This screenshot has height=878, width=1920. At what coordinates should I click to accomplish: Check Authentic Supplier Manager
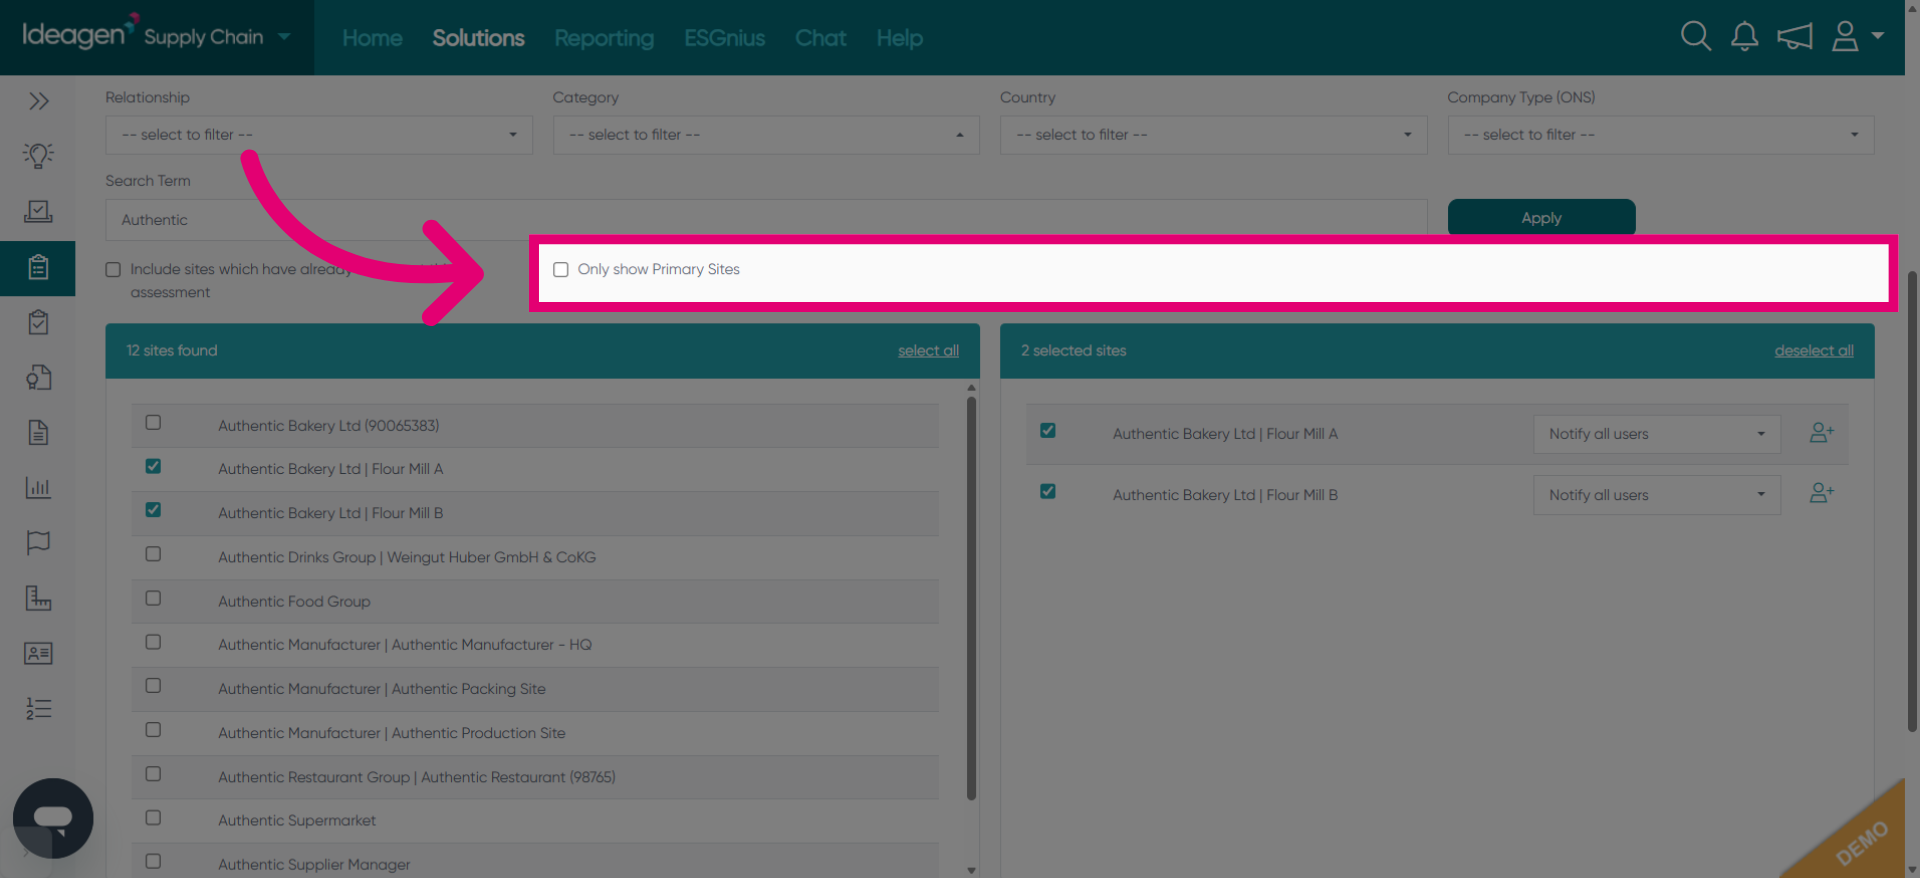[x=153, y=861]
